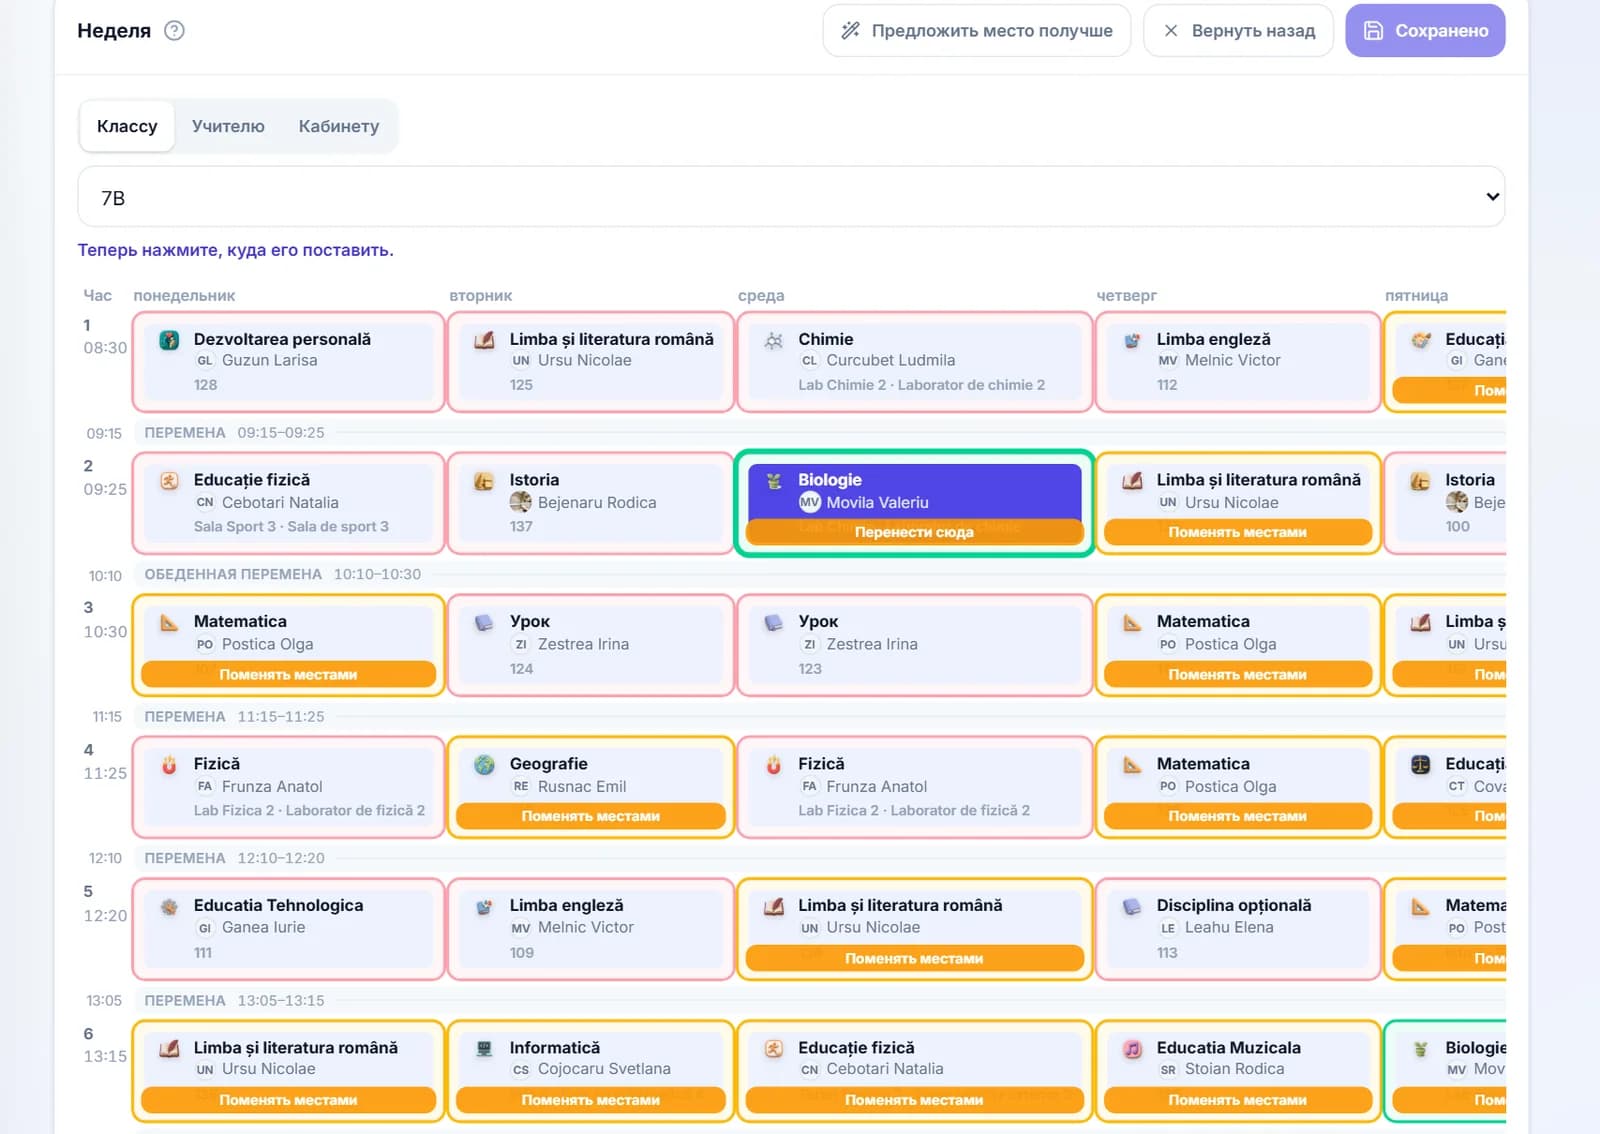
Task: Click the Fizică icon on Monday
Action: pyautogui.click(x=169, y=765)
